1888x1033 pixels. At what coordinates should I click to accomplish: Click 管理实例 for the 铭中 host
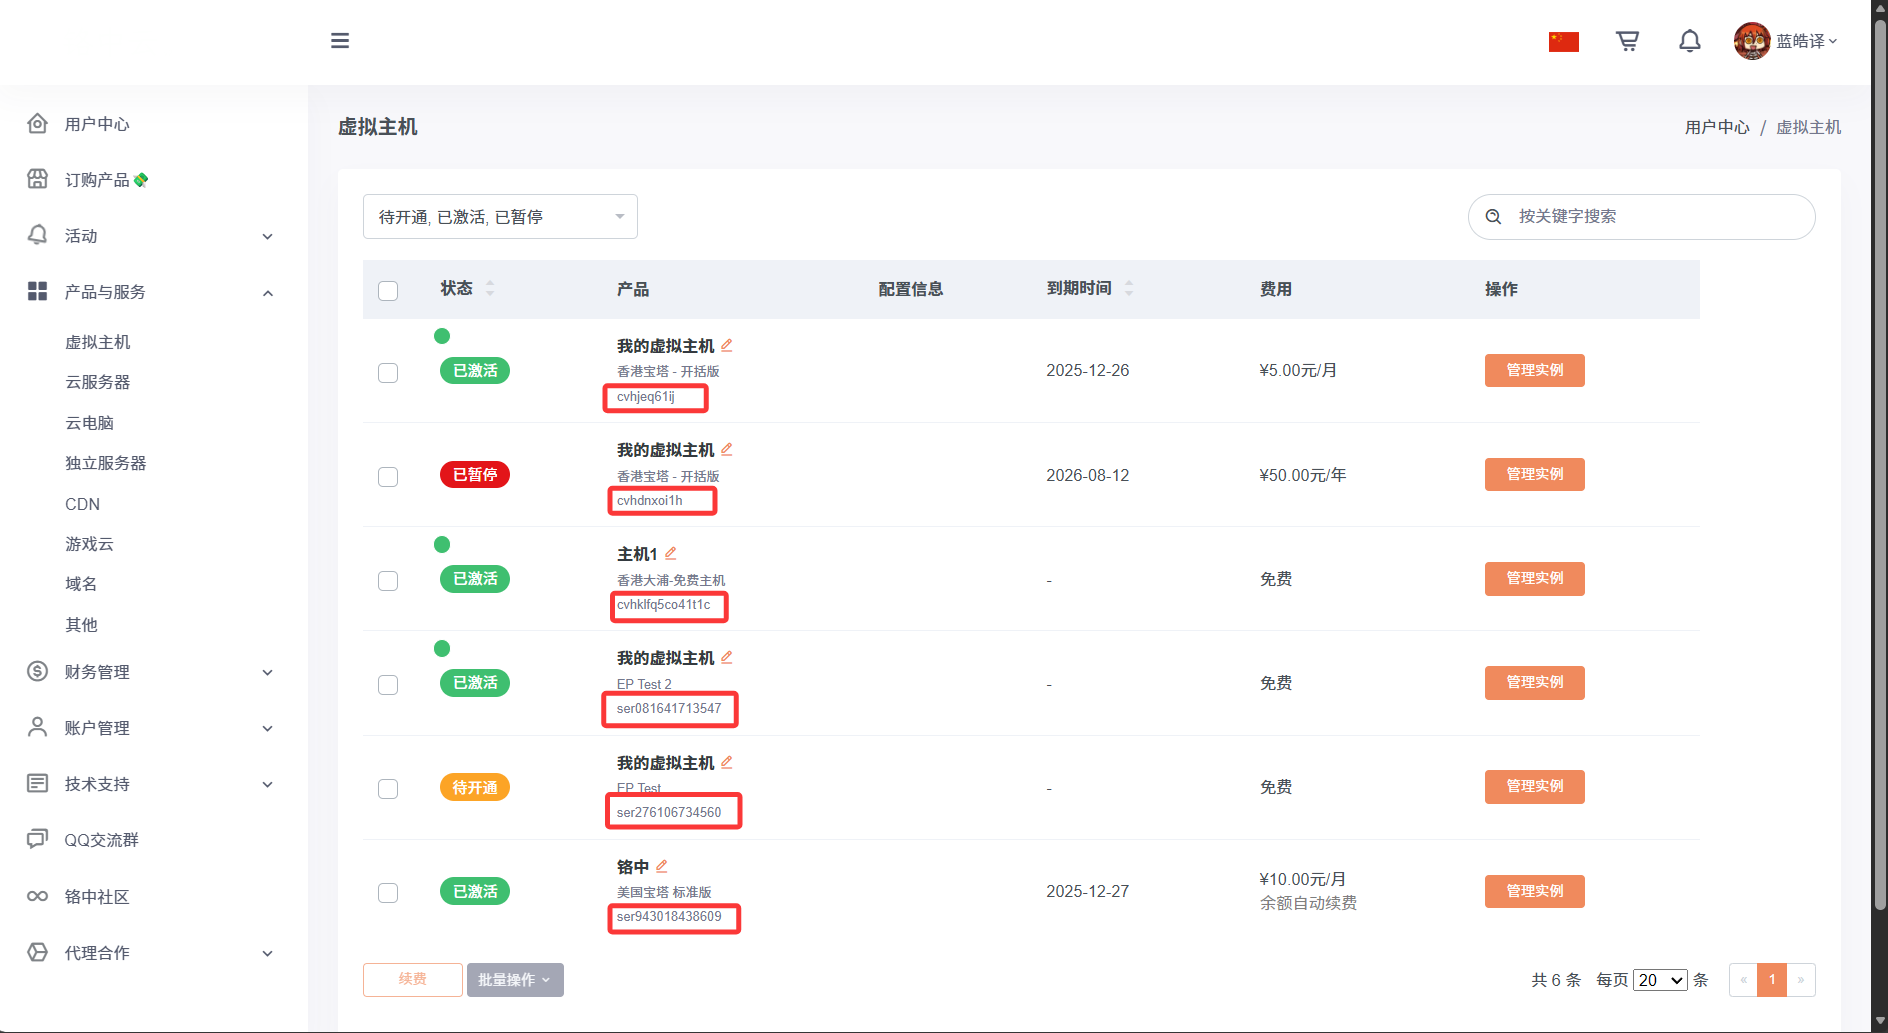(1534, 891)
